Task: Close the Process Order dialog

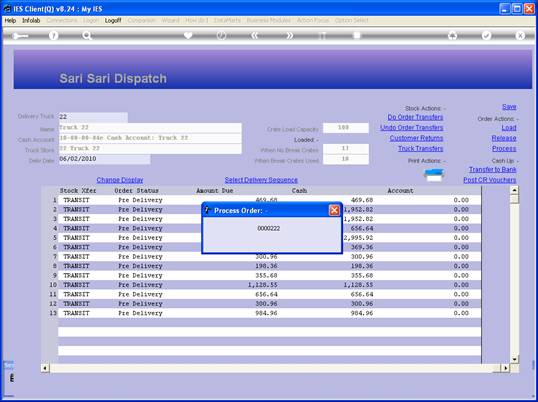Action: [334, 210]
